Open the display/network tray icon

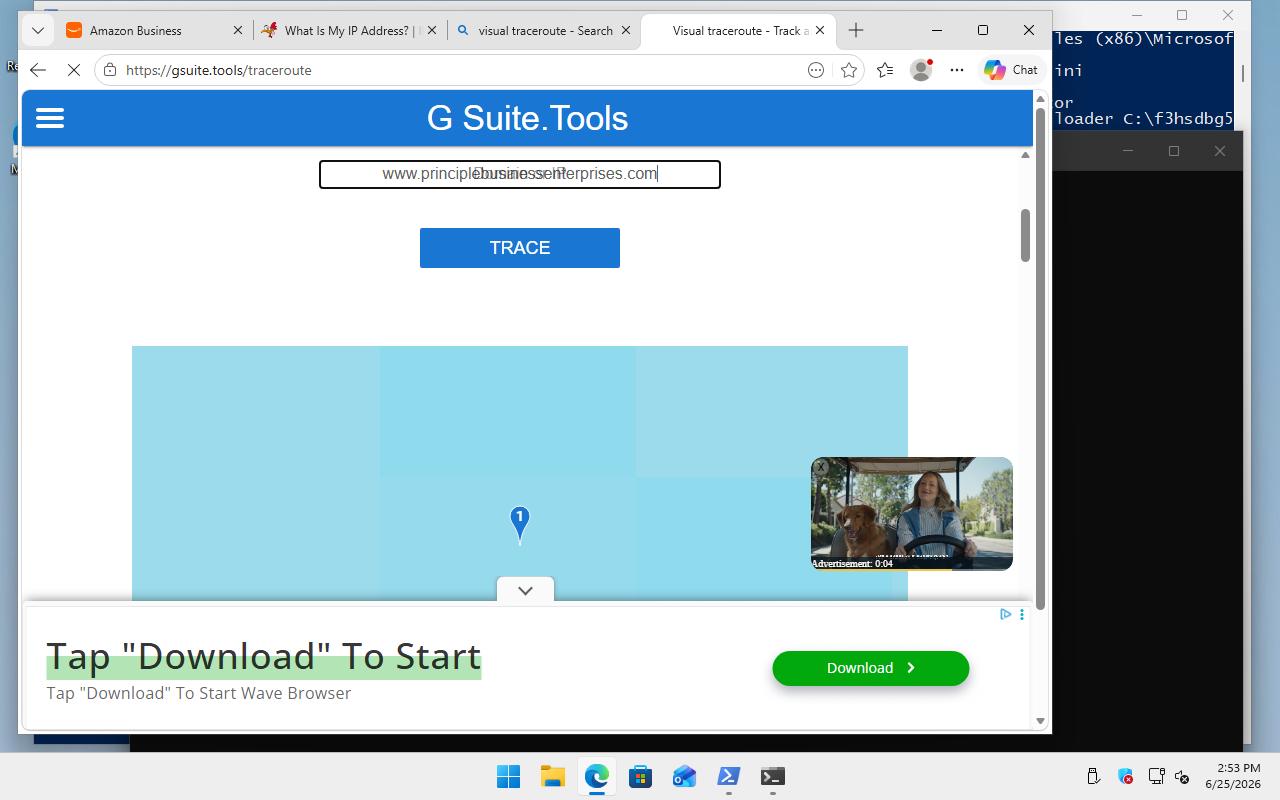1156,776
